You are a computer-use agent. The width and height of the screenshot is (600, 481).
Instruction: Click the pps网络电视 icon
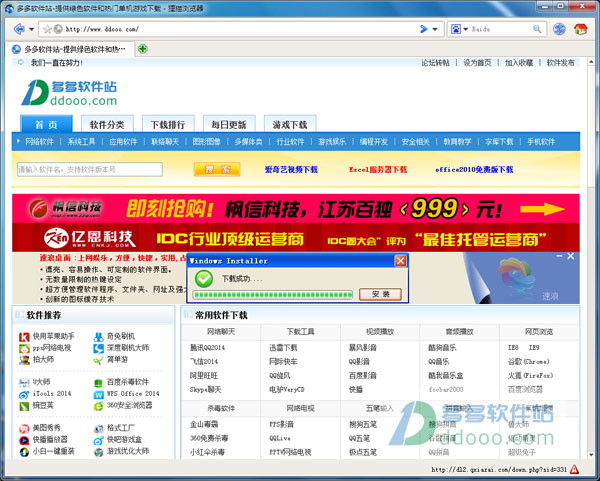(x=24, y=349)
